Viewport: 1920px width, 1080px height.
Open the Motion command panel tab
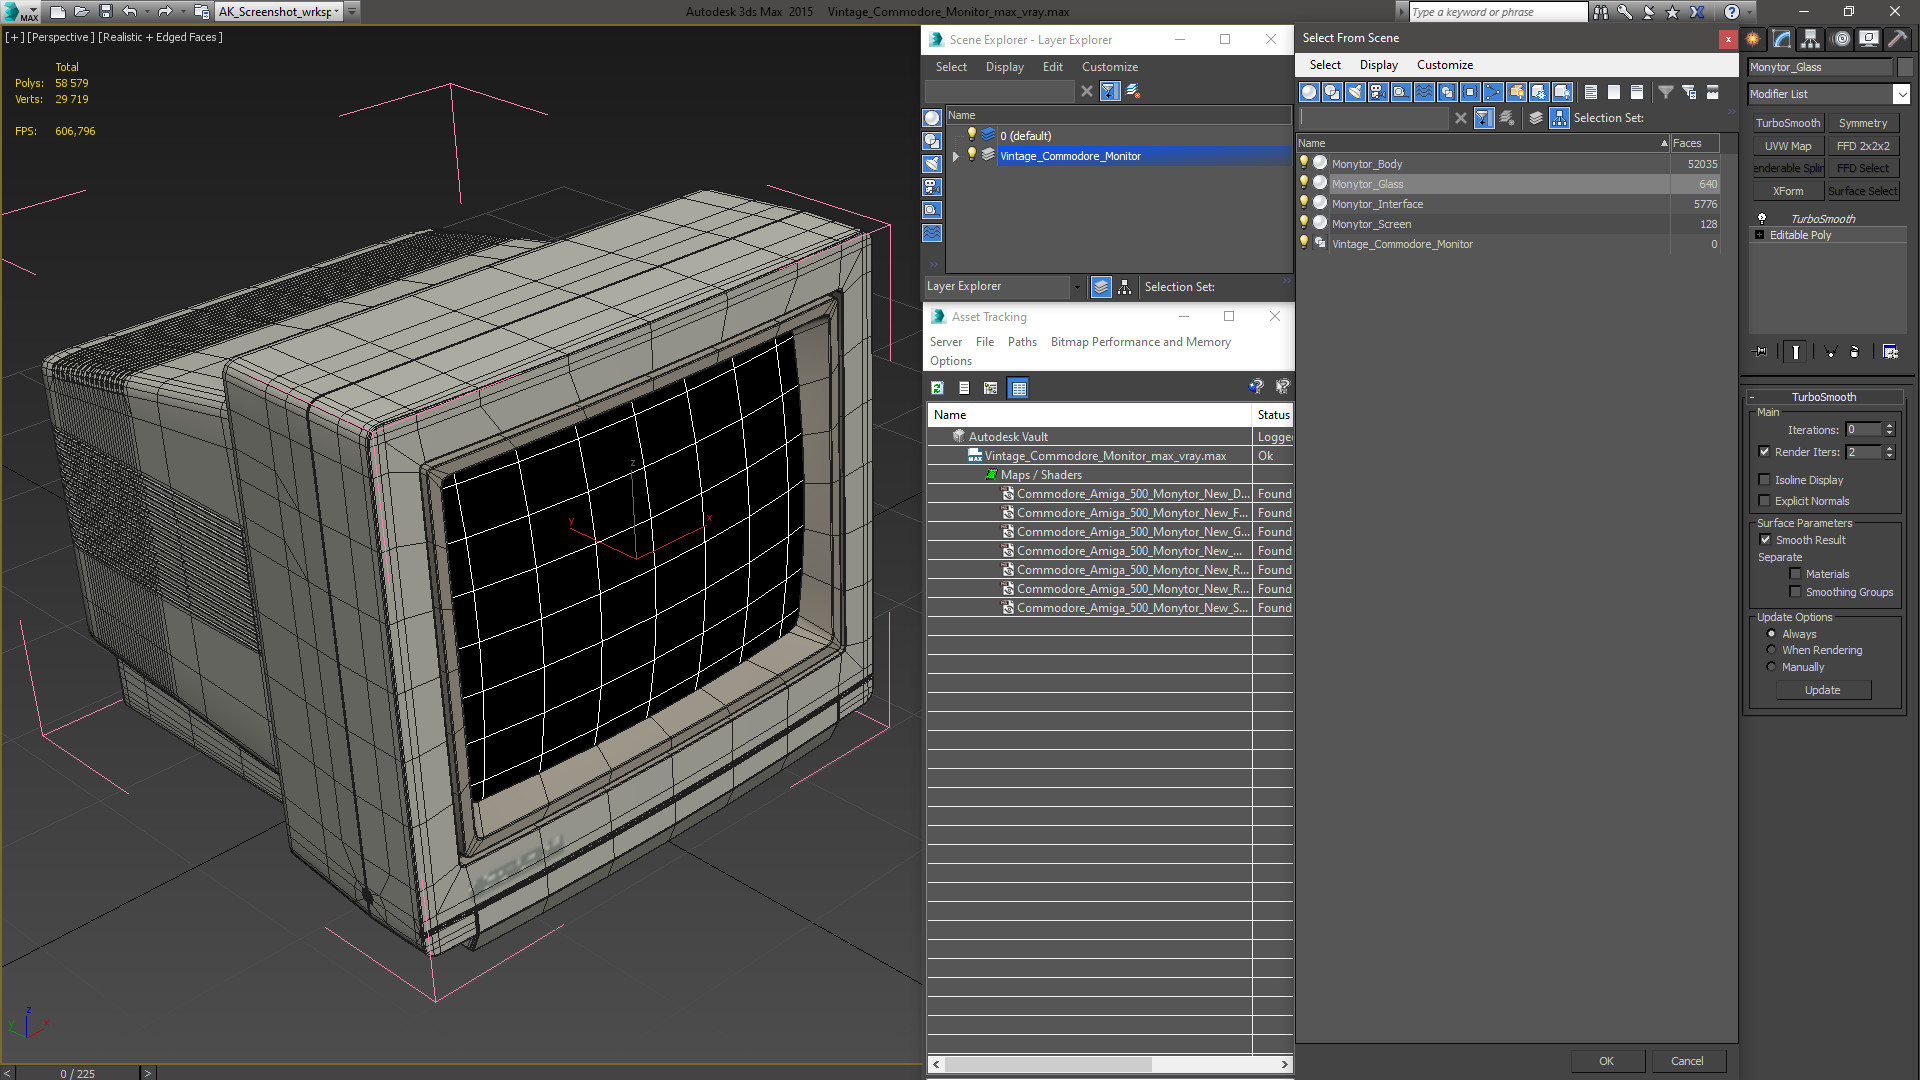1840,39
